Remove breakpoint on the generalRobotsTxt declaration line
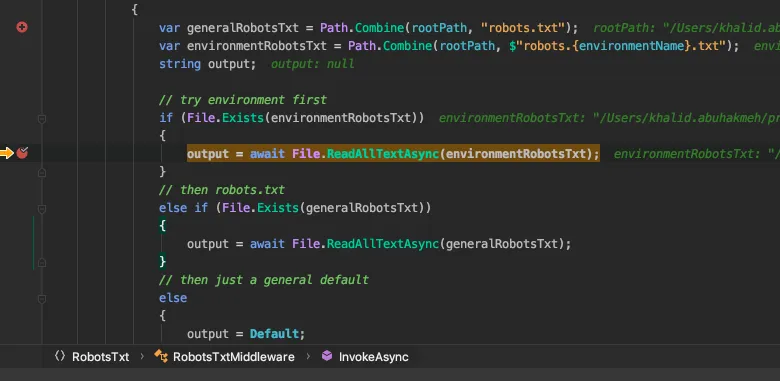The width and height of the screenshot is (780, 381). point(22,27)
